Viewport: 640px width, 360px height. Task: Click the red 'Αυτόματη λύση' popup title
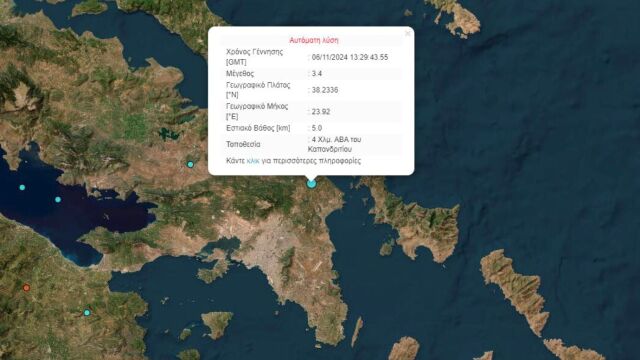(x=314, y=40)
